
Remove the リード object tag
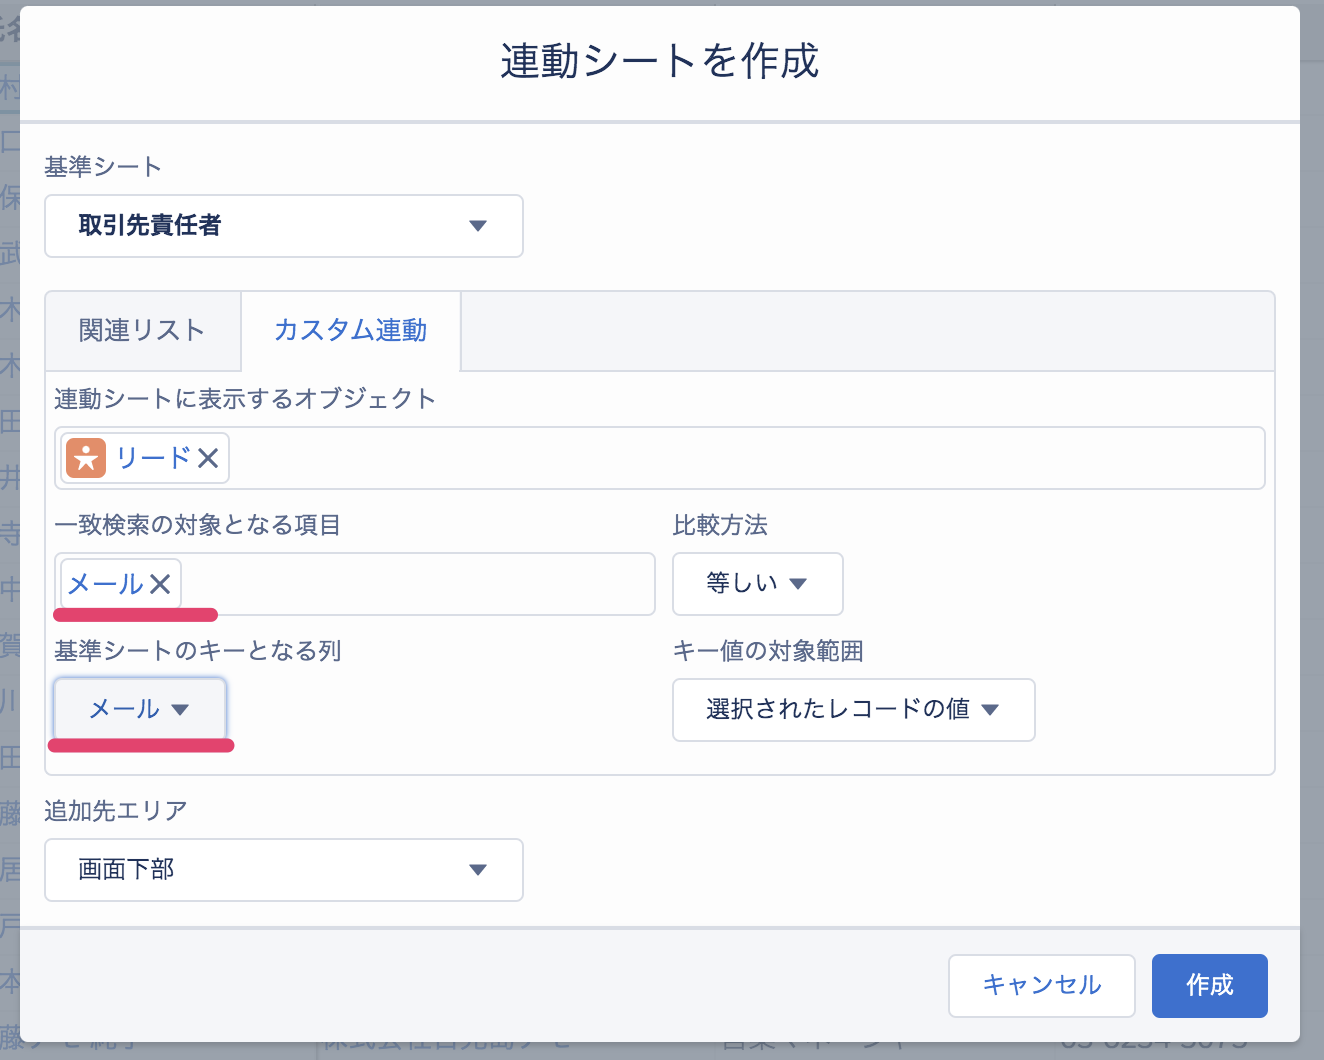(x=208, y=458)
